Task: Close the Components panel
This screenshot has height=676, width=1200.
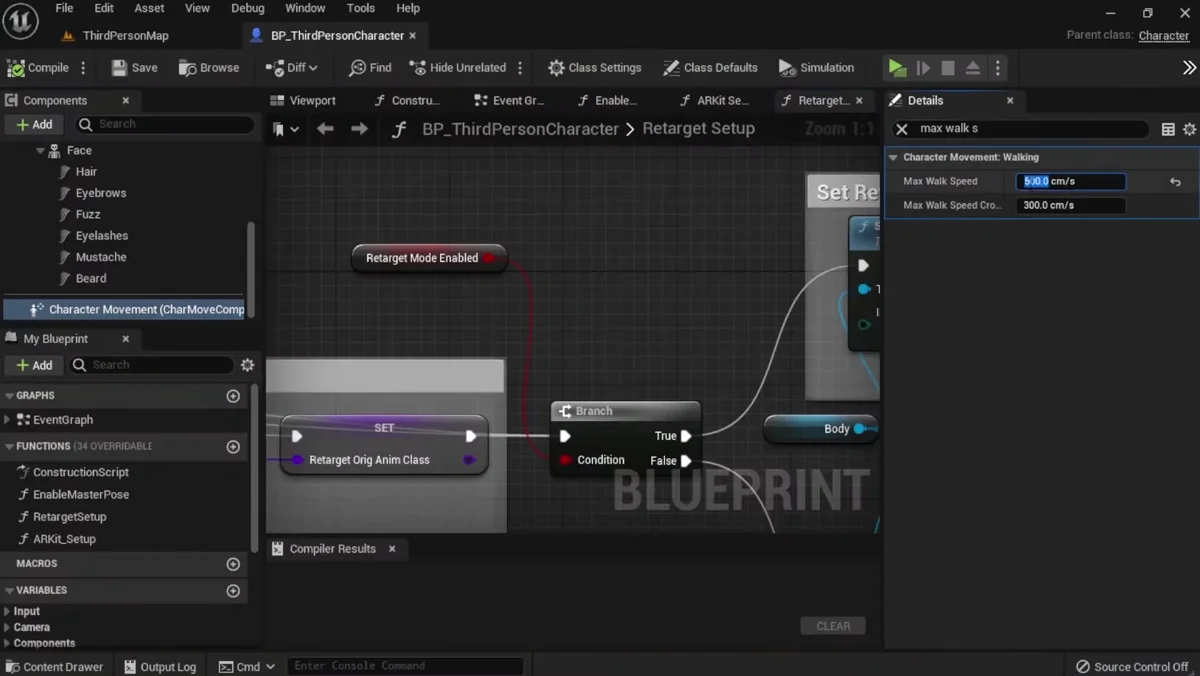Action: tap(126, 100)
